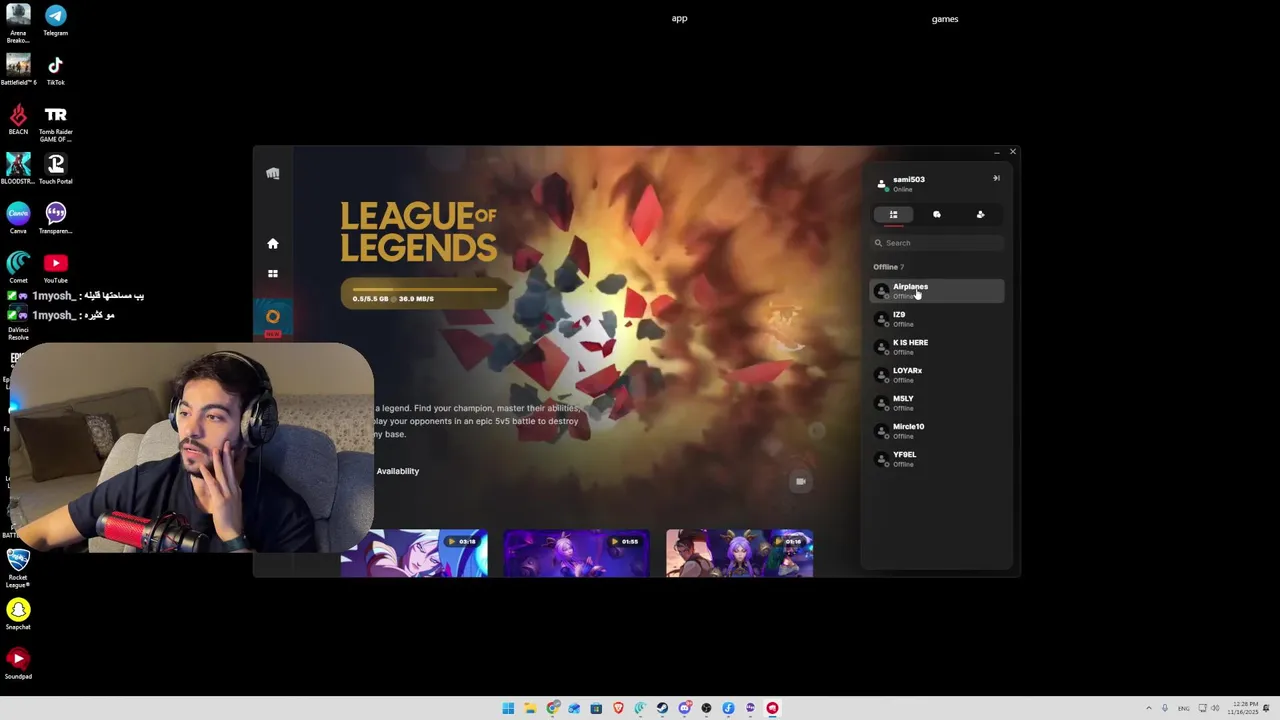The width and height of the screenshot is (1280, 720).
Task: Open the Availability section link
Action: click(397, 471)
